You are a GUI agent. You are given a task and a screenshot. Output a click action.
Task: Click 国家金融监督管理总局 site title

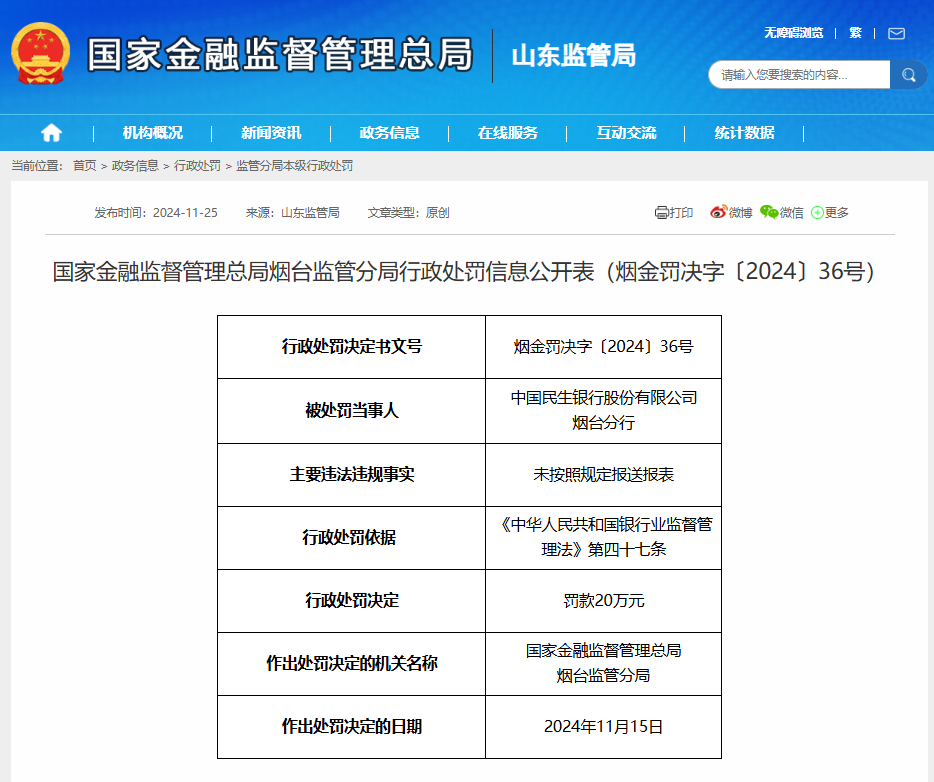click(x=280, y=54)
